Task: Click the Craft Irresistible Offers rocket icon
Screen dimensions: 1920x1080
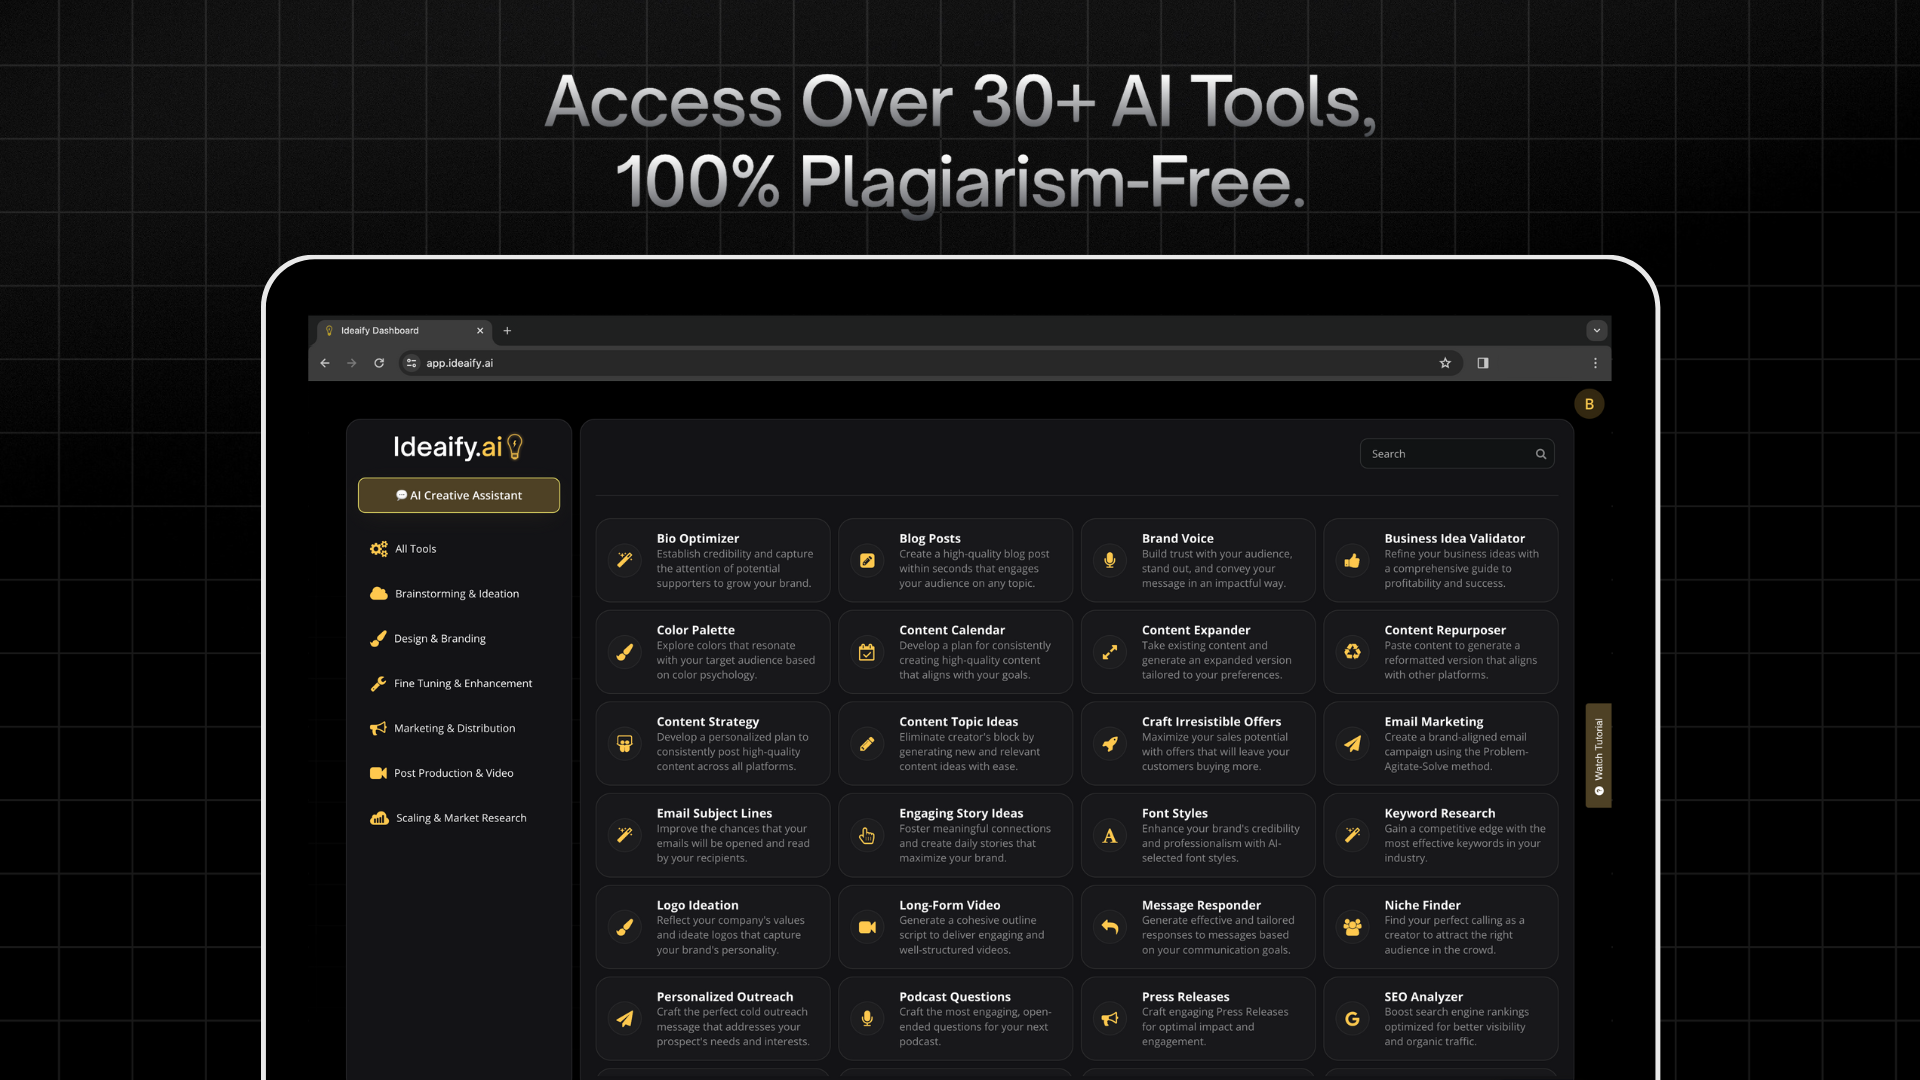Action: tap(1109, 744)
